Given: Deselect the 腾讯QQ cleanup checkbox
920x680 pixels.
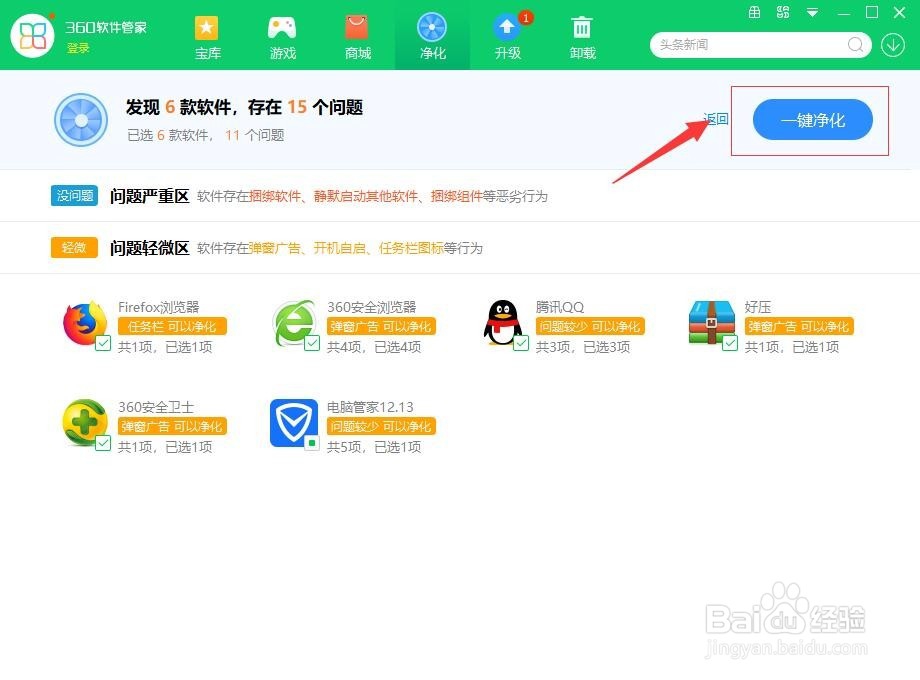Looking at the screenshot, I should pos(523,345).
